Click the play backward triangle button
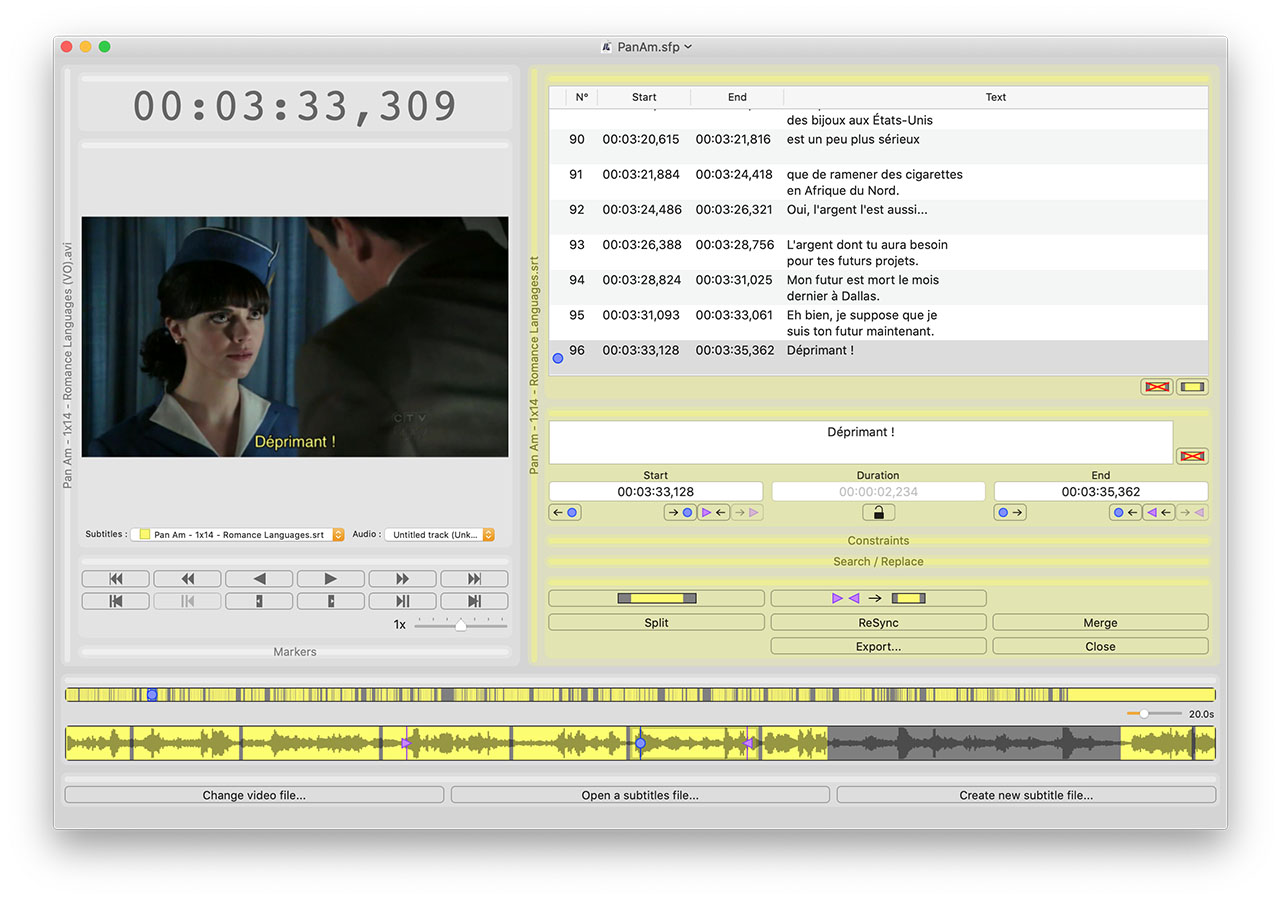 (x=259, y=579)
